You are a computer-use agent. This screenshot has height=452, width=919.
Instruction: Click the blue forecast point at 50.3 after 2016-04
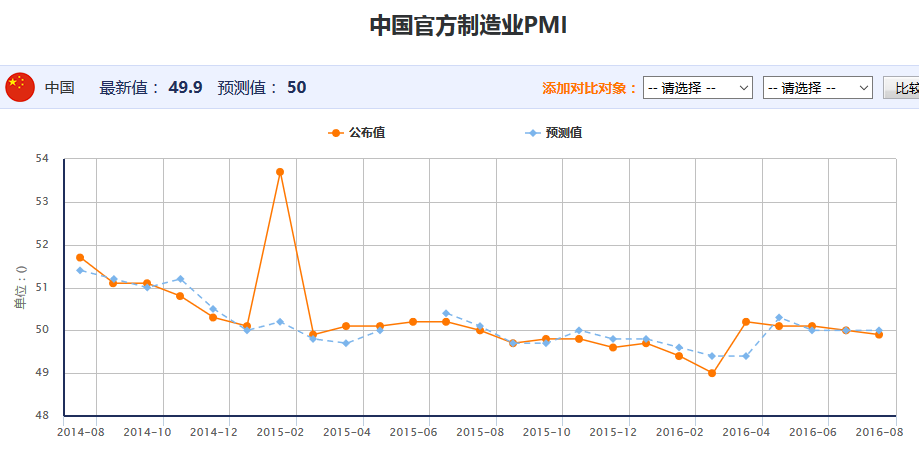coord(779,317)
